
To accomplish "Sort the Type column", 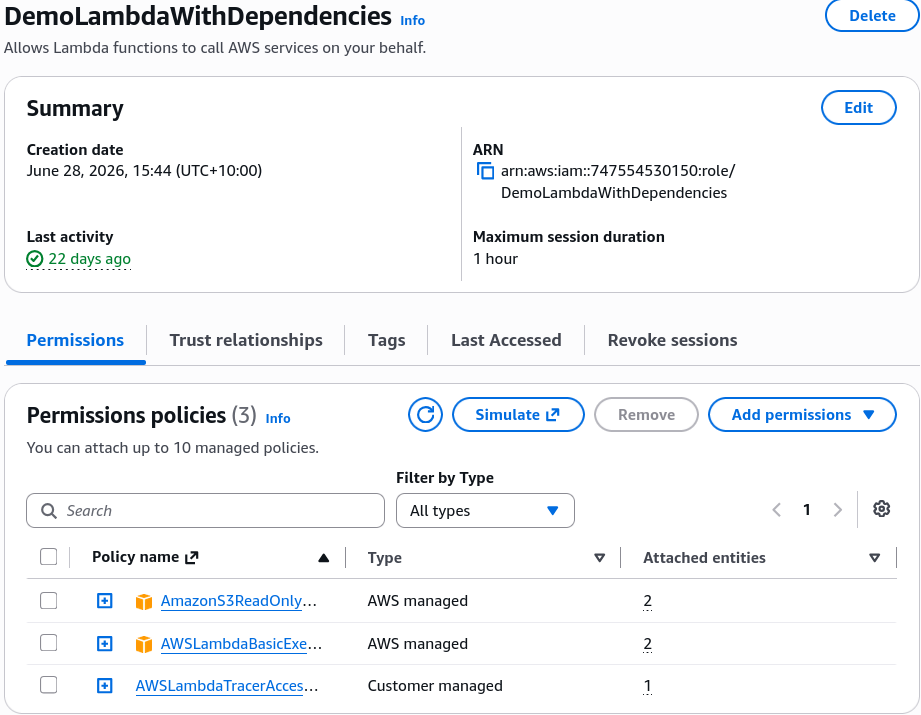I will pyautogui.click(x=600, y=558).
